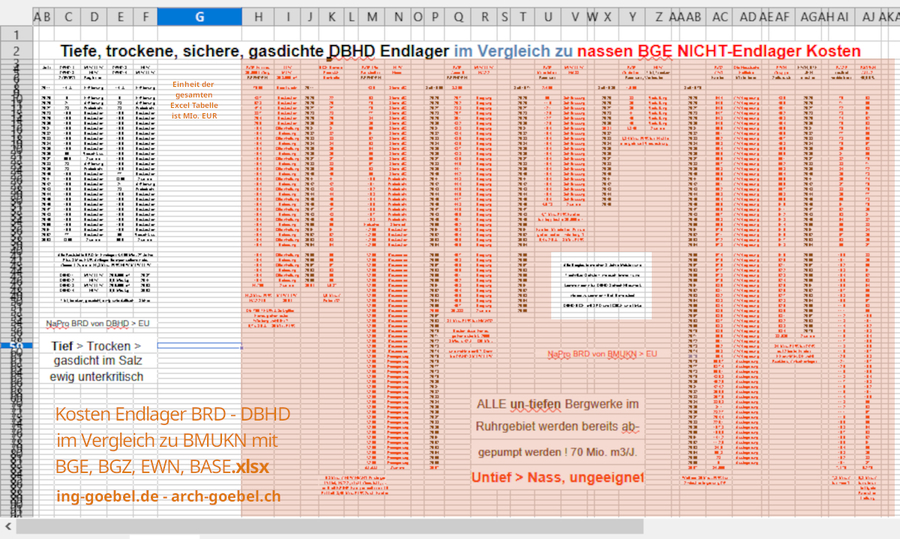
Task: Select column H header
Action: (x=258, y=16)
